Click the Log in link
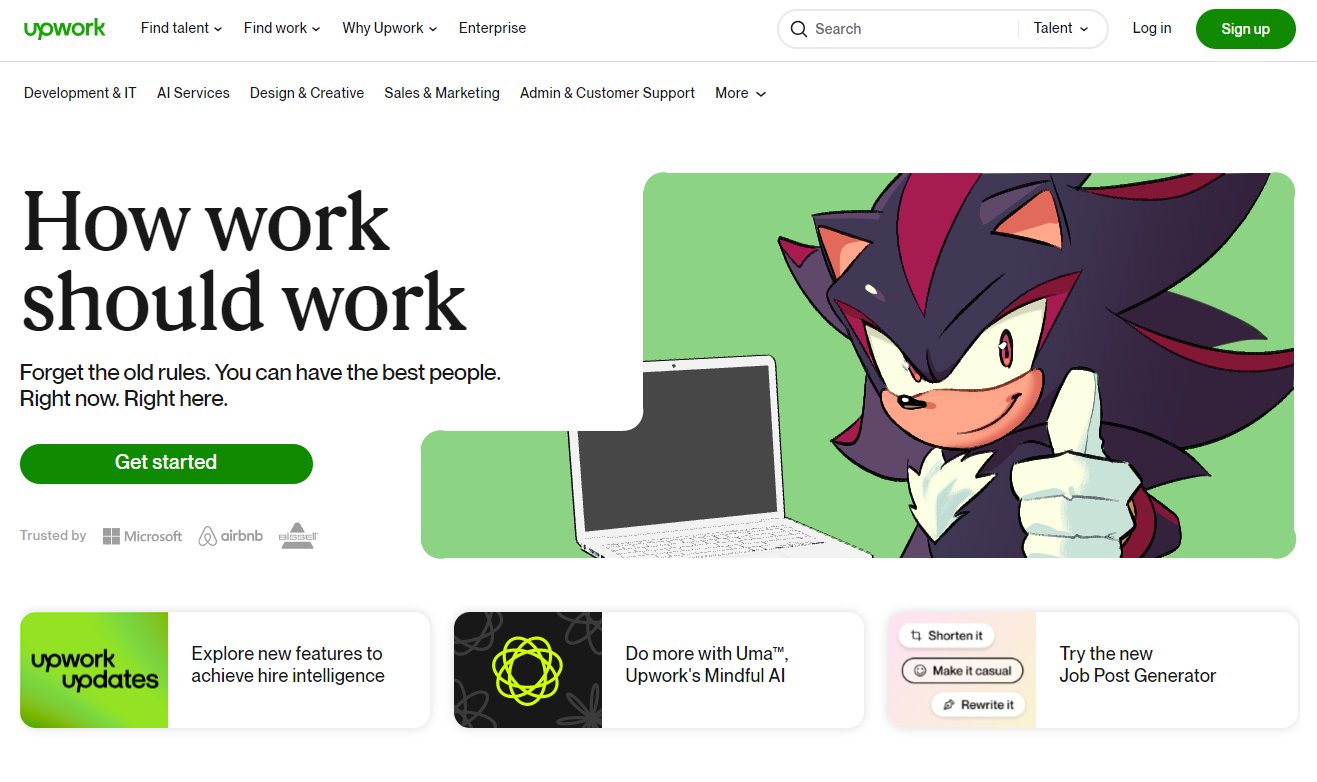 click(x=1152, y=28)
